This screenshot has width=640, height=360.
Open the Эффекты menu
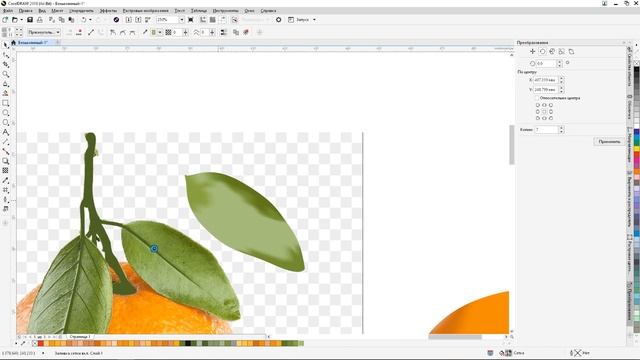(x=108, y=11)
